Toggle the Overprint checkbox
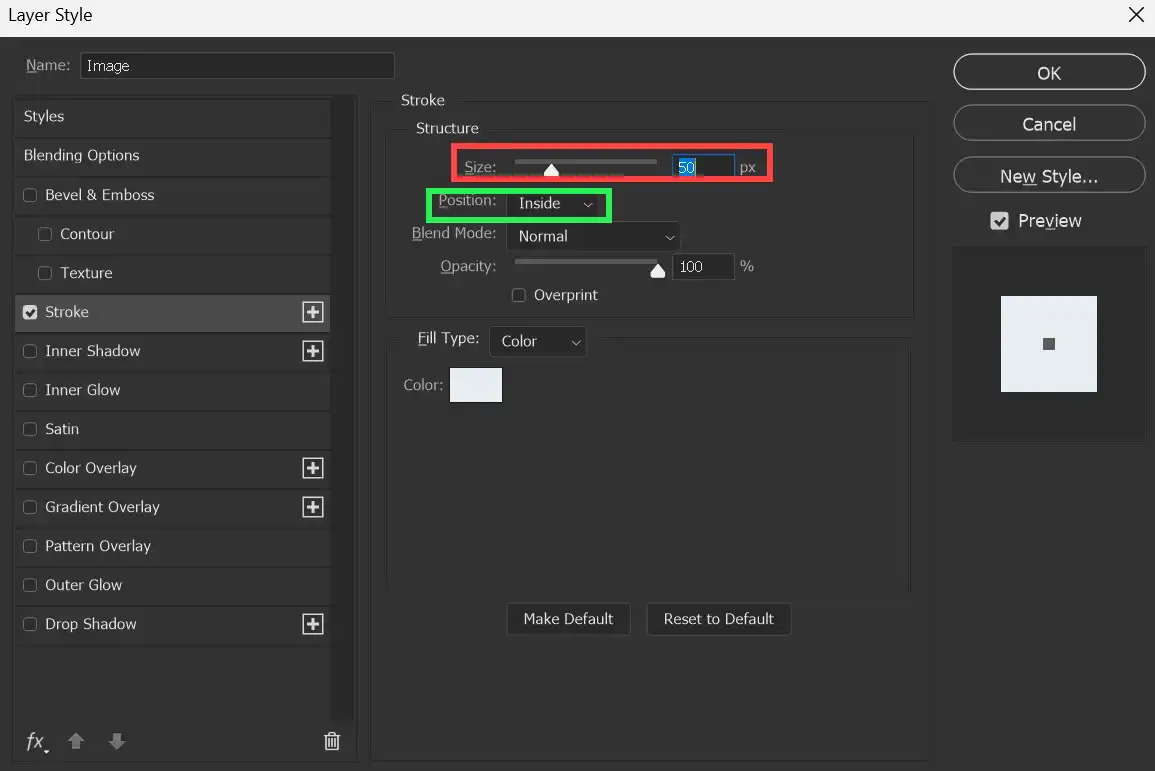The image size is (1155, 771). [518, 295]
